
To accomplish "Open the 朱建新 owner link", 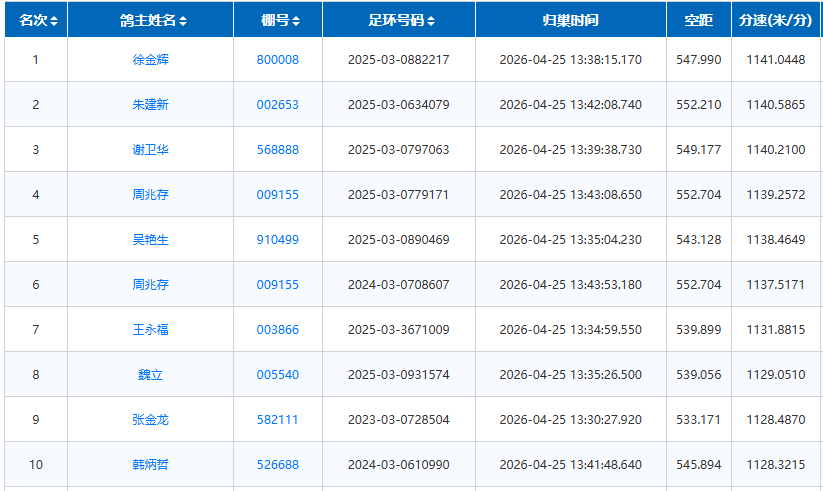I will point(151,105).
